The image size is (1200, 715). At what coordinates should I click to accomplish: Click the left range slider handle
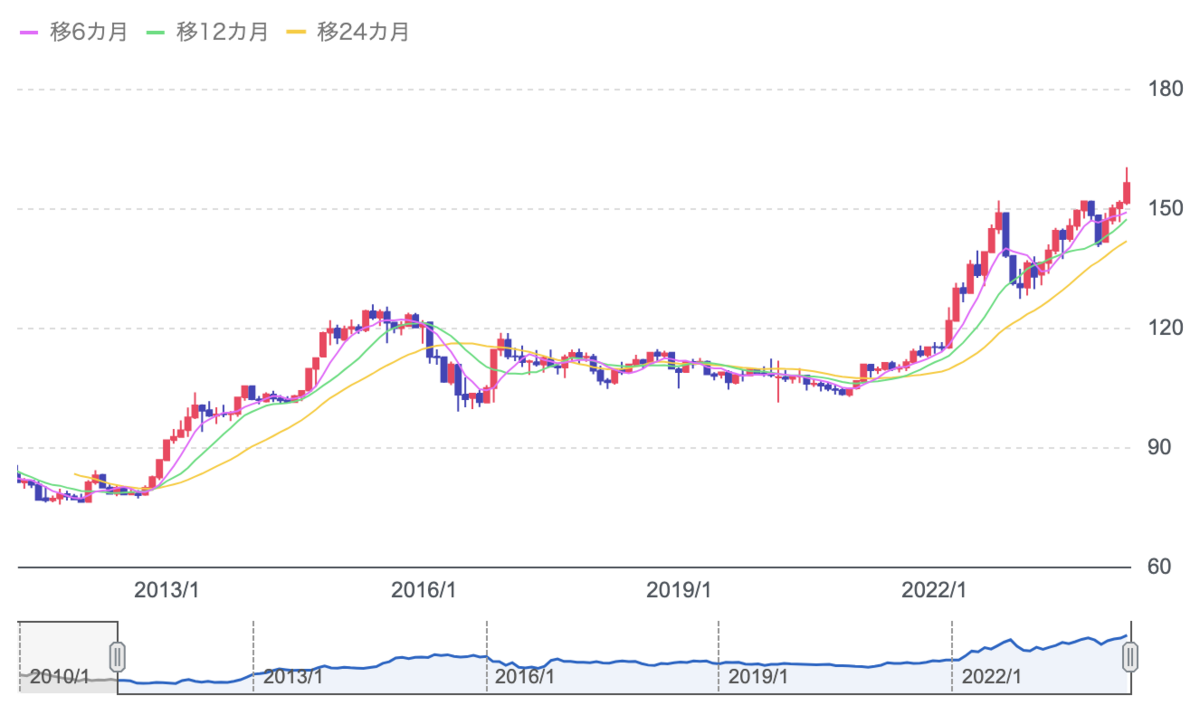(117, 657)
